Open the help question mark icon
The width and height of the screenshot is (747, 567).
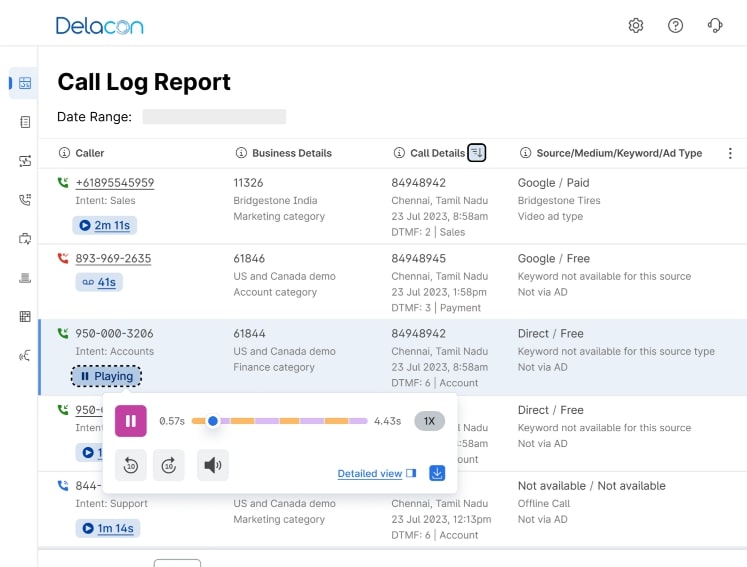pyautogui.click(x=675, y=26)
